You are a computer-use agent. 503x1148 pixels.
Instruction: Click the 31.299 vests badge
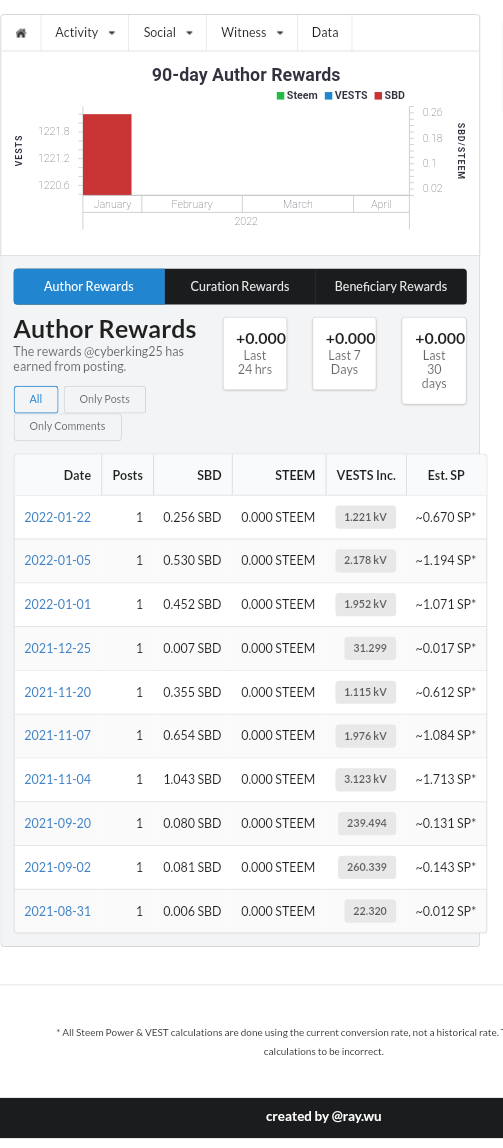[x=370, y=648]
